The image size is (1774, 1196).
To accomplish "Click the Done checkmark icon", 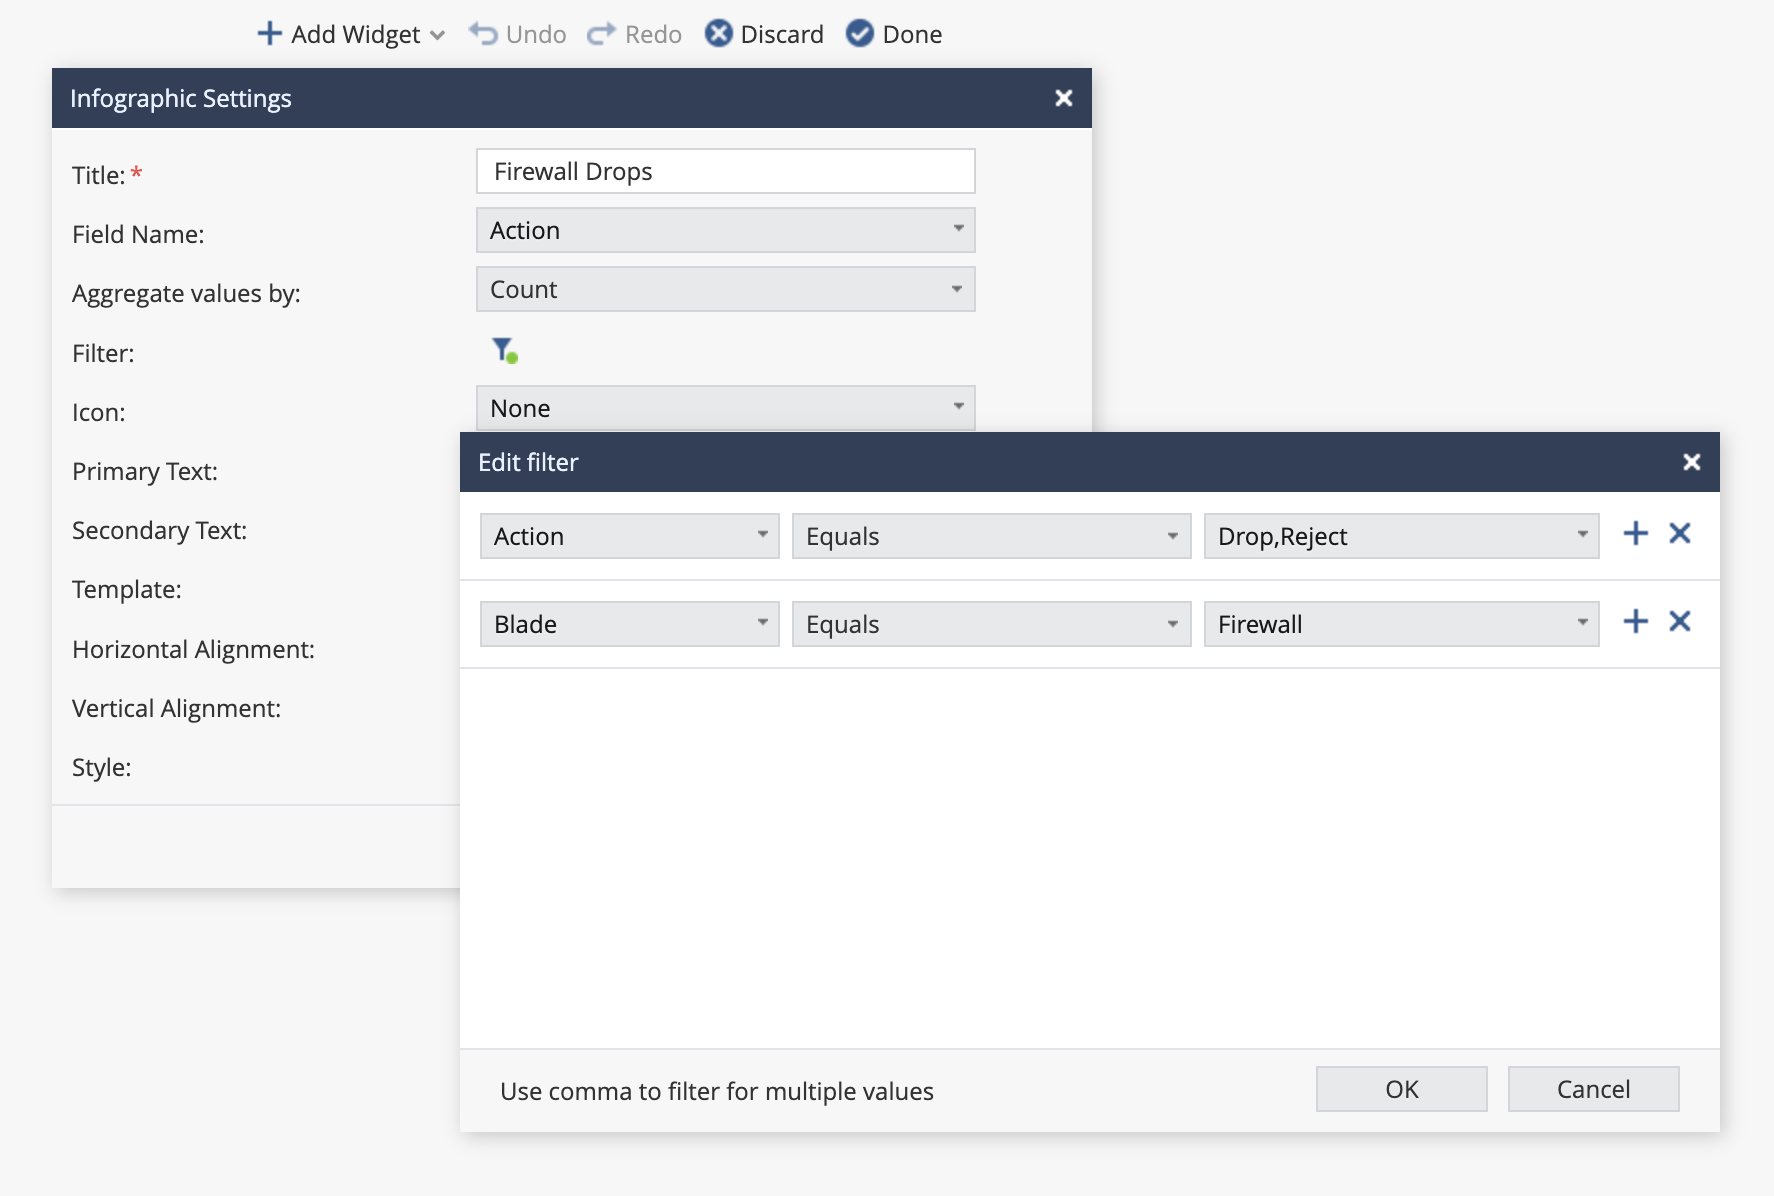I will click(858, 33).
